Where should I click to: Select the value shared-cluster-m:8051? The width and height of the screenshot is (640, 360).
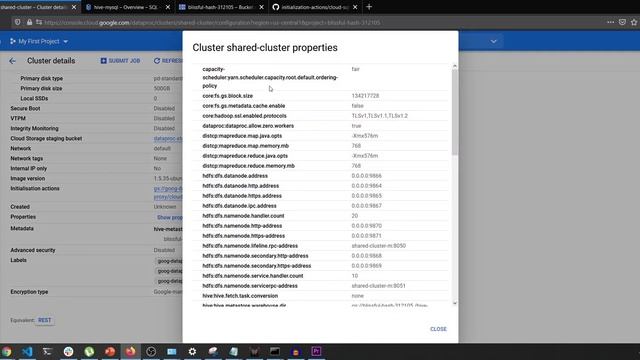coord(378,286)
